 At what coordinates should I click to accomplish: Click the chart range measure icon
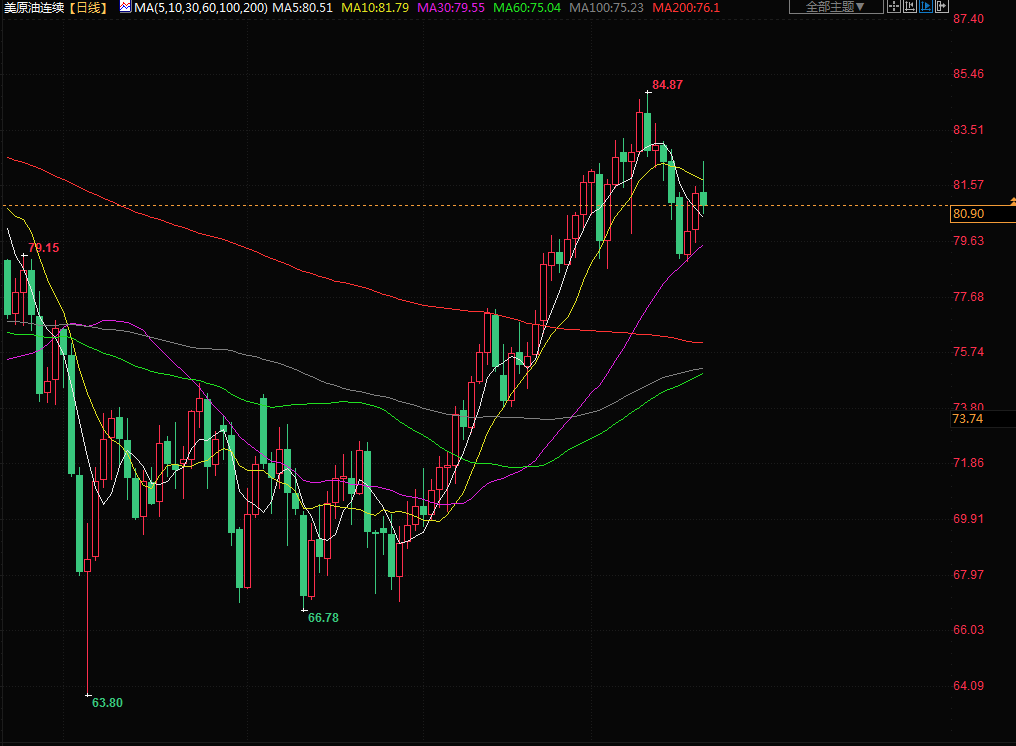click(910, 7)
